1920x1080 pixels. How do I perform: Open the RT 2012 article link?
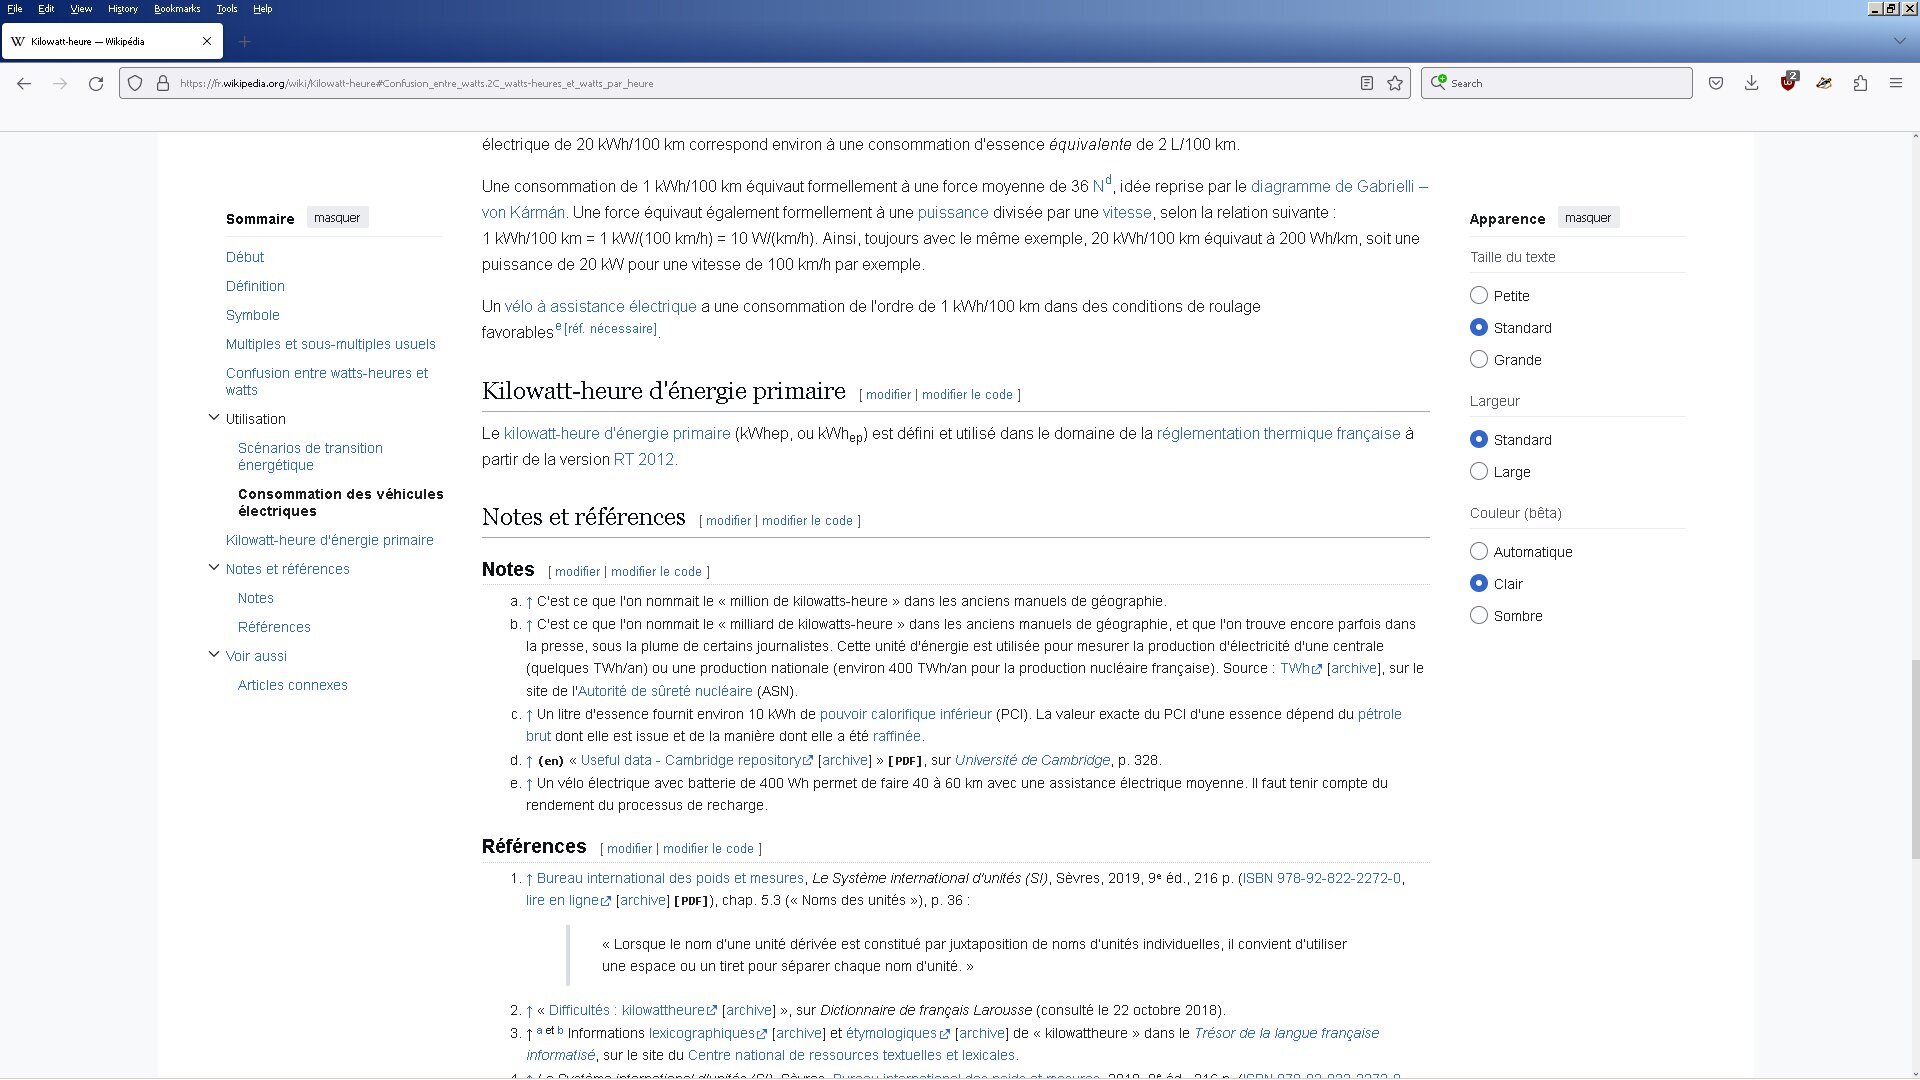644,460
